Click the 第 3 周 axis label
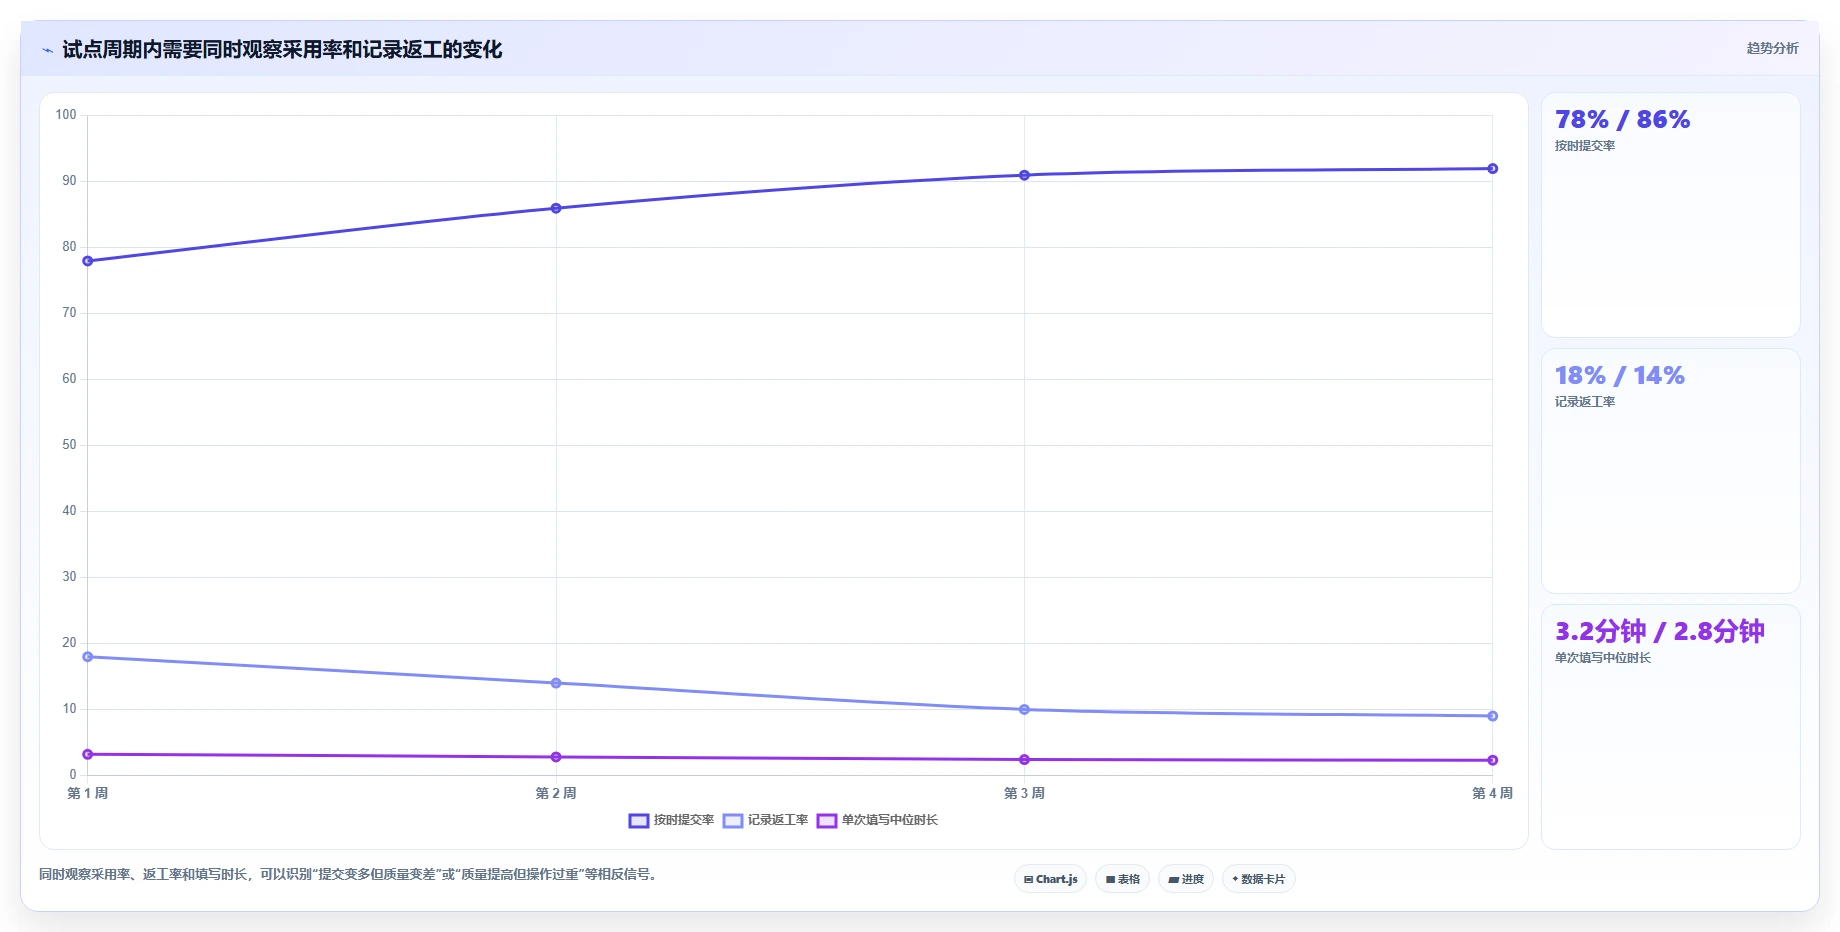The height and width of the screenshot is (932, 1840). [x=1024, y=793]
